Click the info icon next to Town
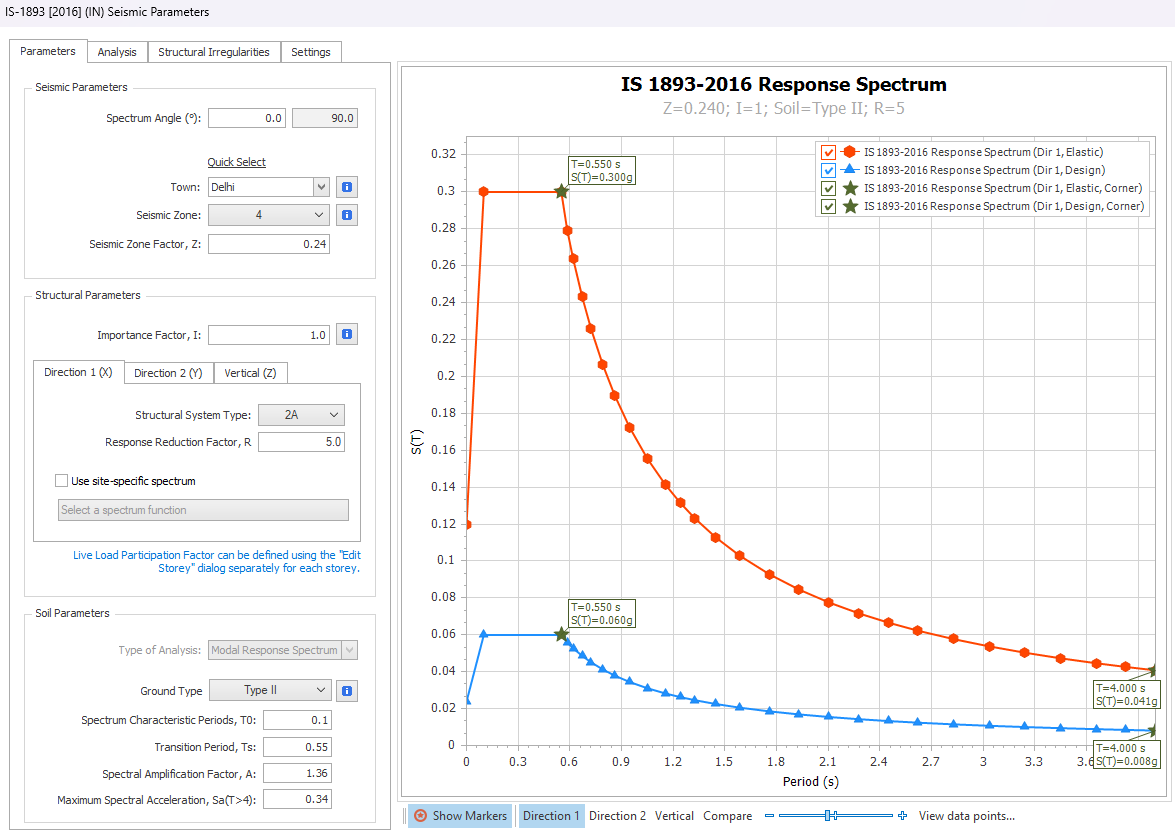Image resolution: width=1175 pixels, height=833 pixels. point(347,187)
